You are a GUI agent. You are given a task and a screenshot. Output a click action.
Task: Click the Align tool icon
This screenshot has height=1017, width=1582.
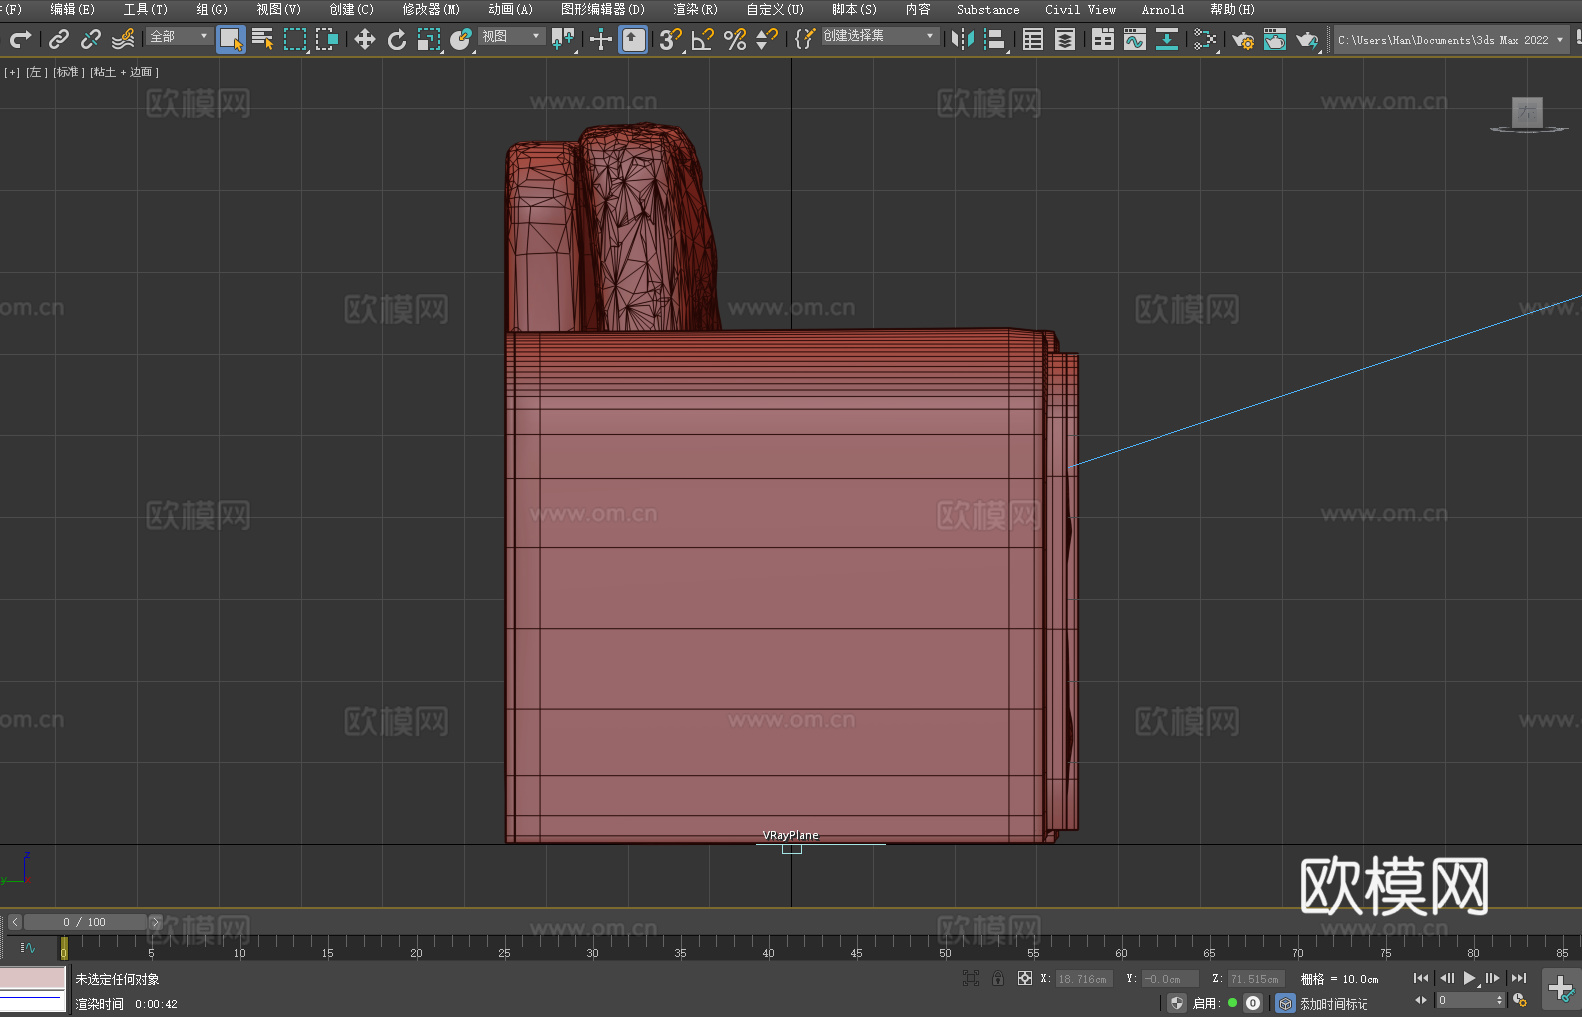[995, 39]
